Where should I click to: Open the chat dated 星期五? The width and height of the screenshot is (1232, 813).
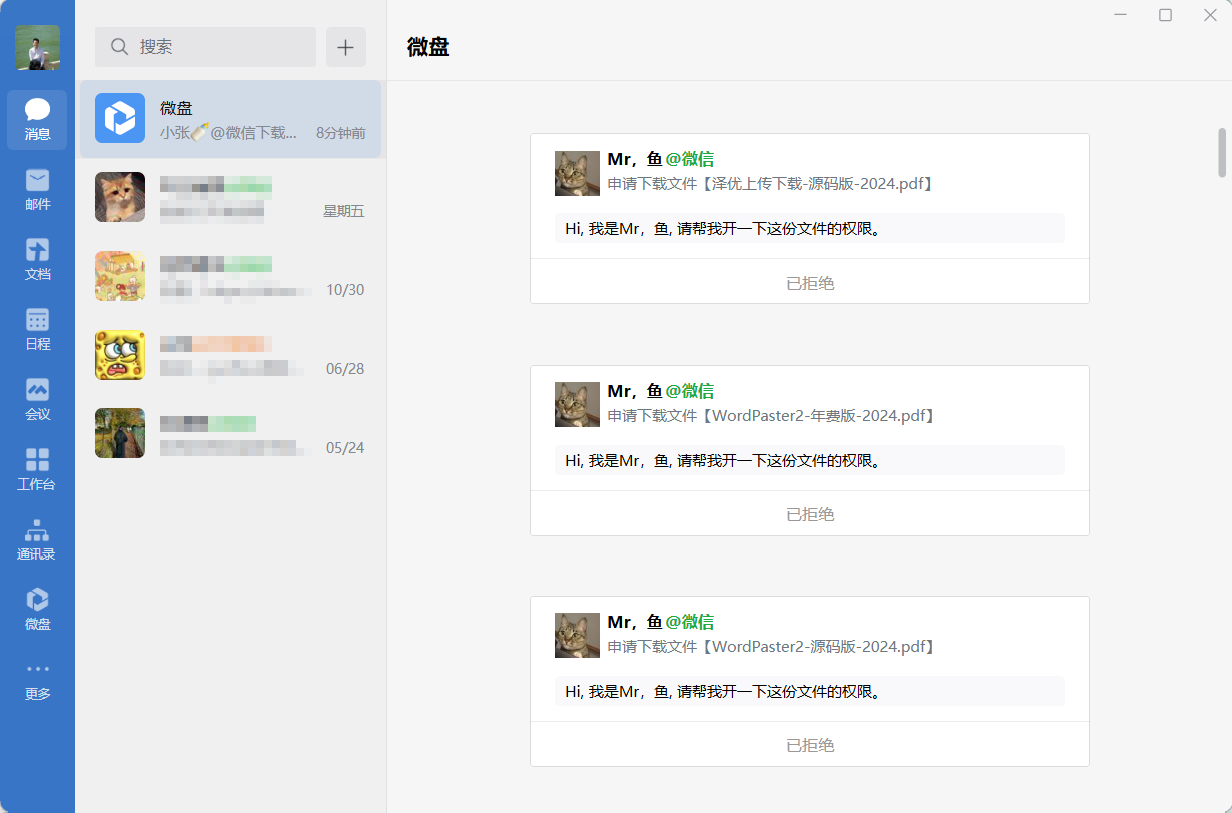pyautogui.click(x=230, y=197)
